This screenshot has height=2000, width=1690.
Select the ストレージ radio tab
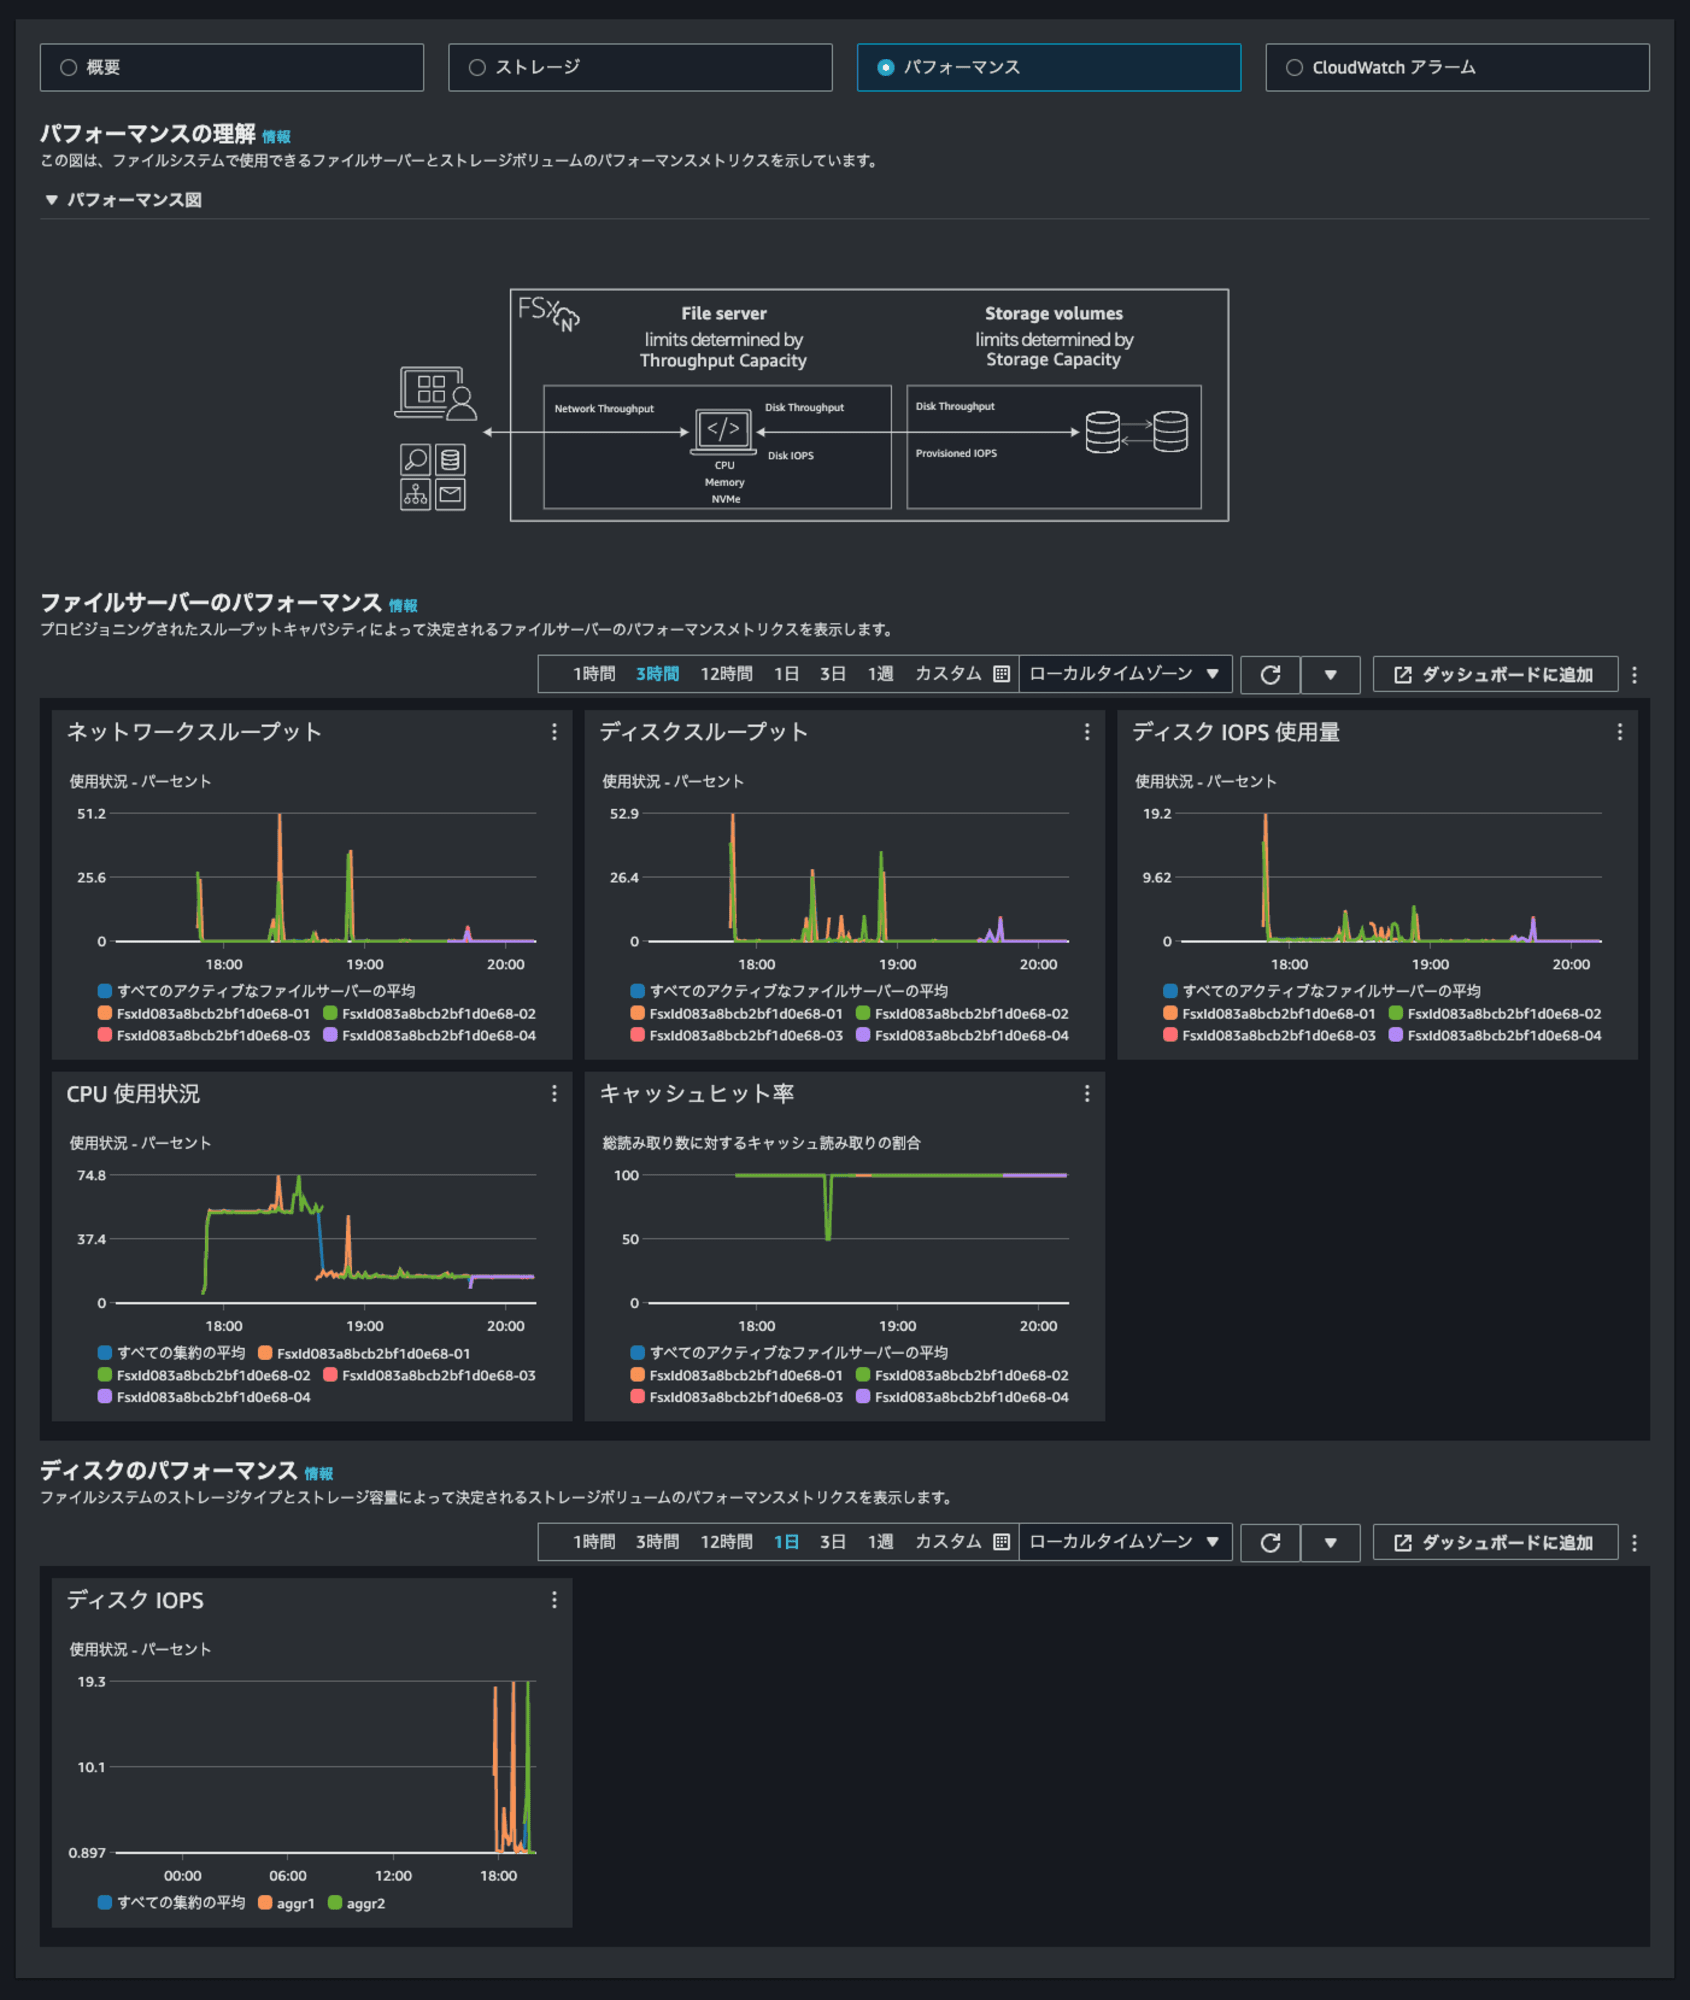coord(640,67)
